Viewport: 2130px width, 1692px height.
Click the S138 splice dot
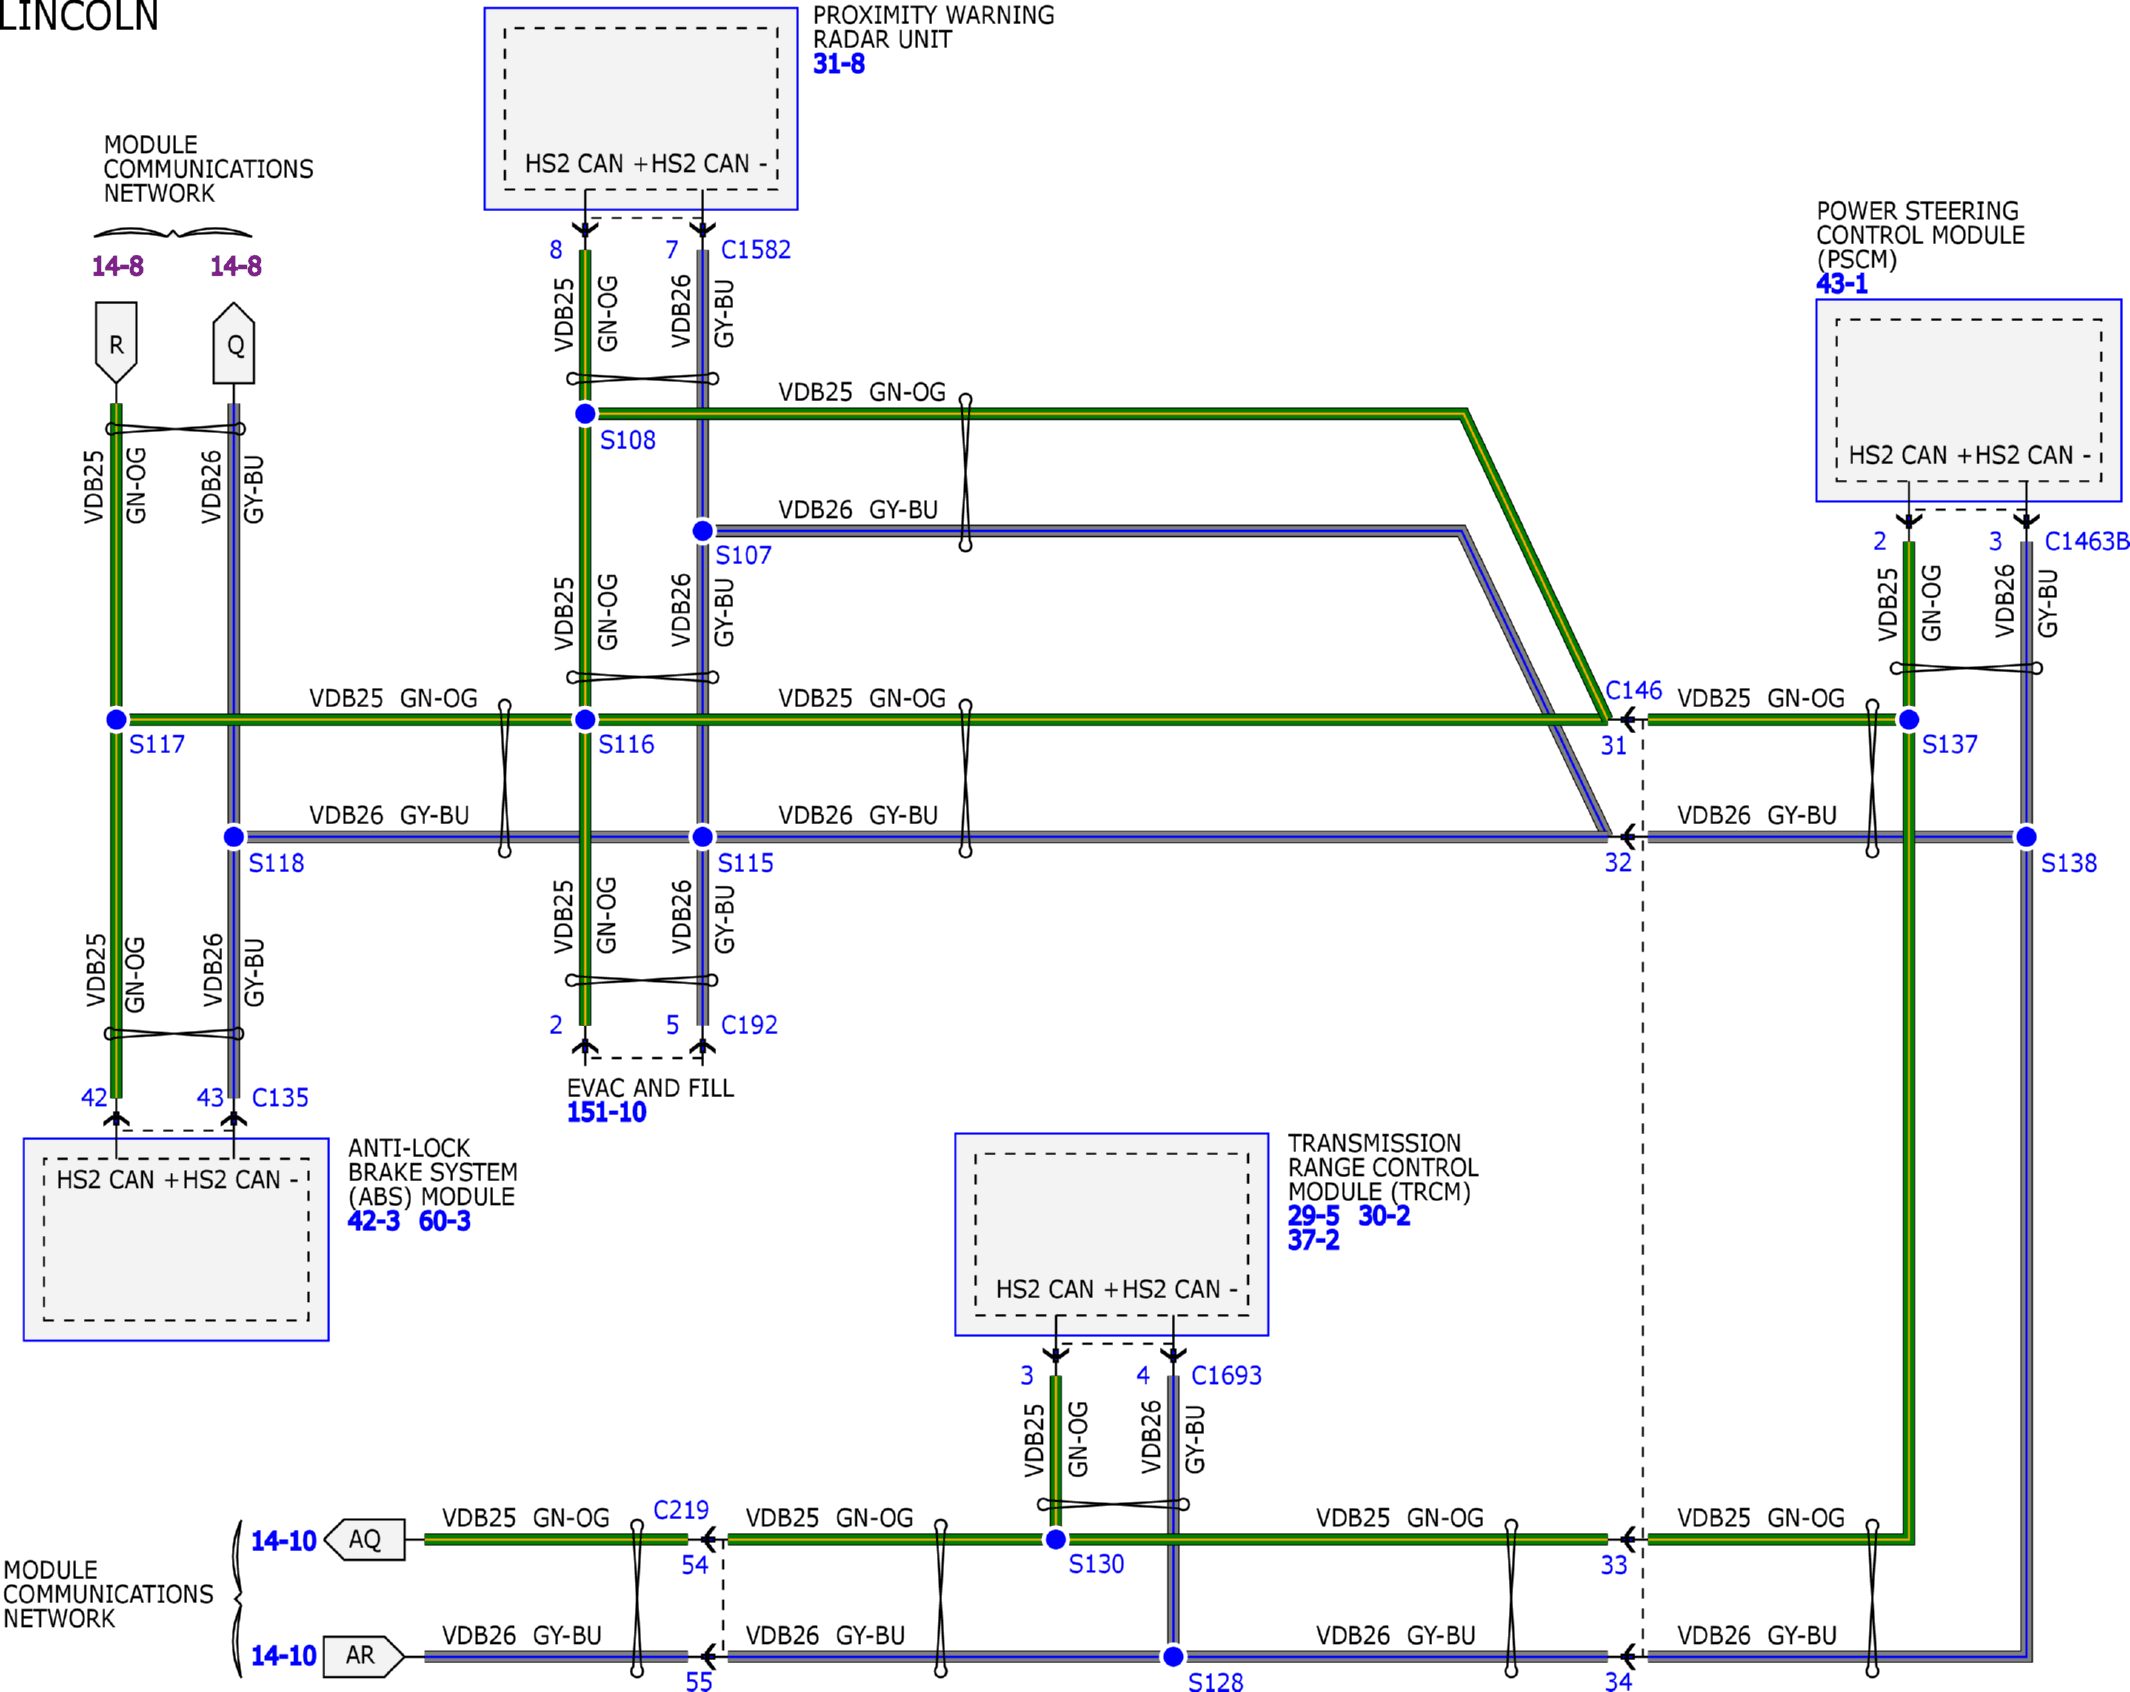click(2026, 836)
